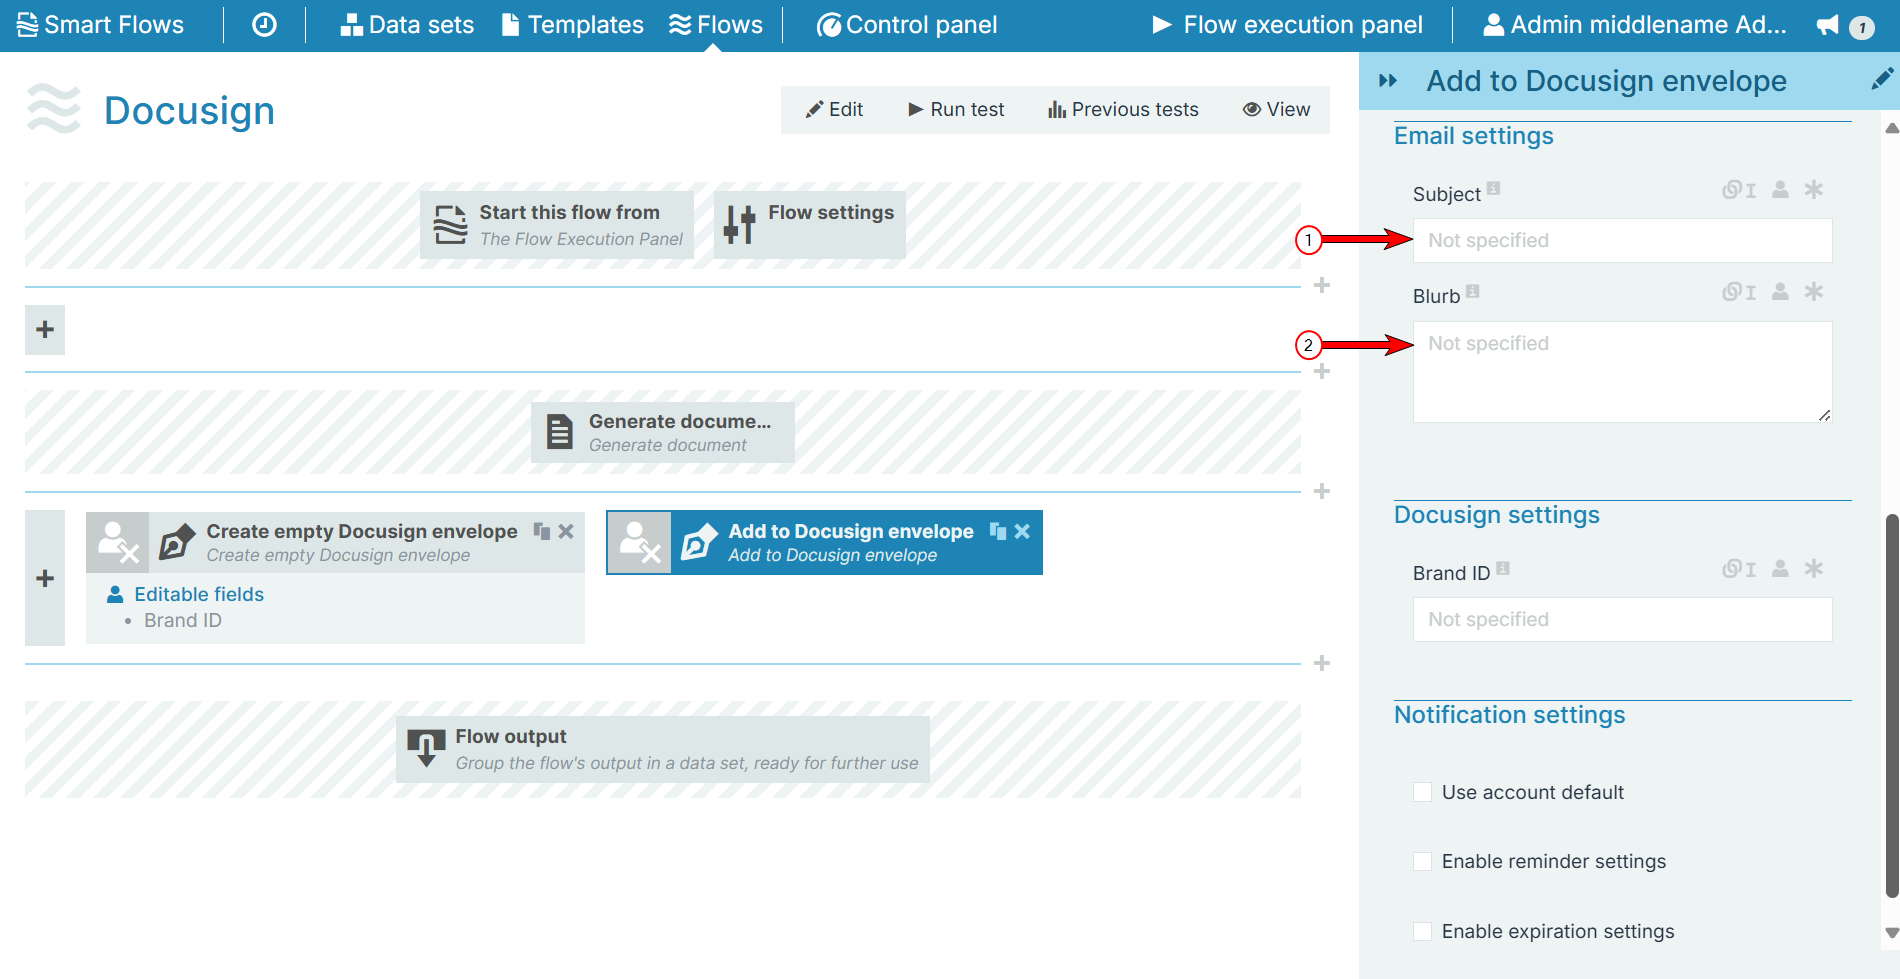The width and height of the screenshot is (1900, 979).
Task: Switch to the Templates section
Action: coord(572,24)
